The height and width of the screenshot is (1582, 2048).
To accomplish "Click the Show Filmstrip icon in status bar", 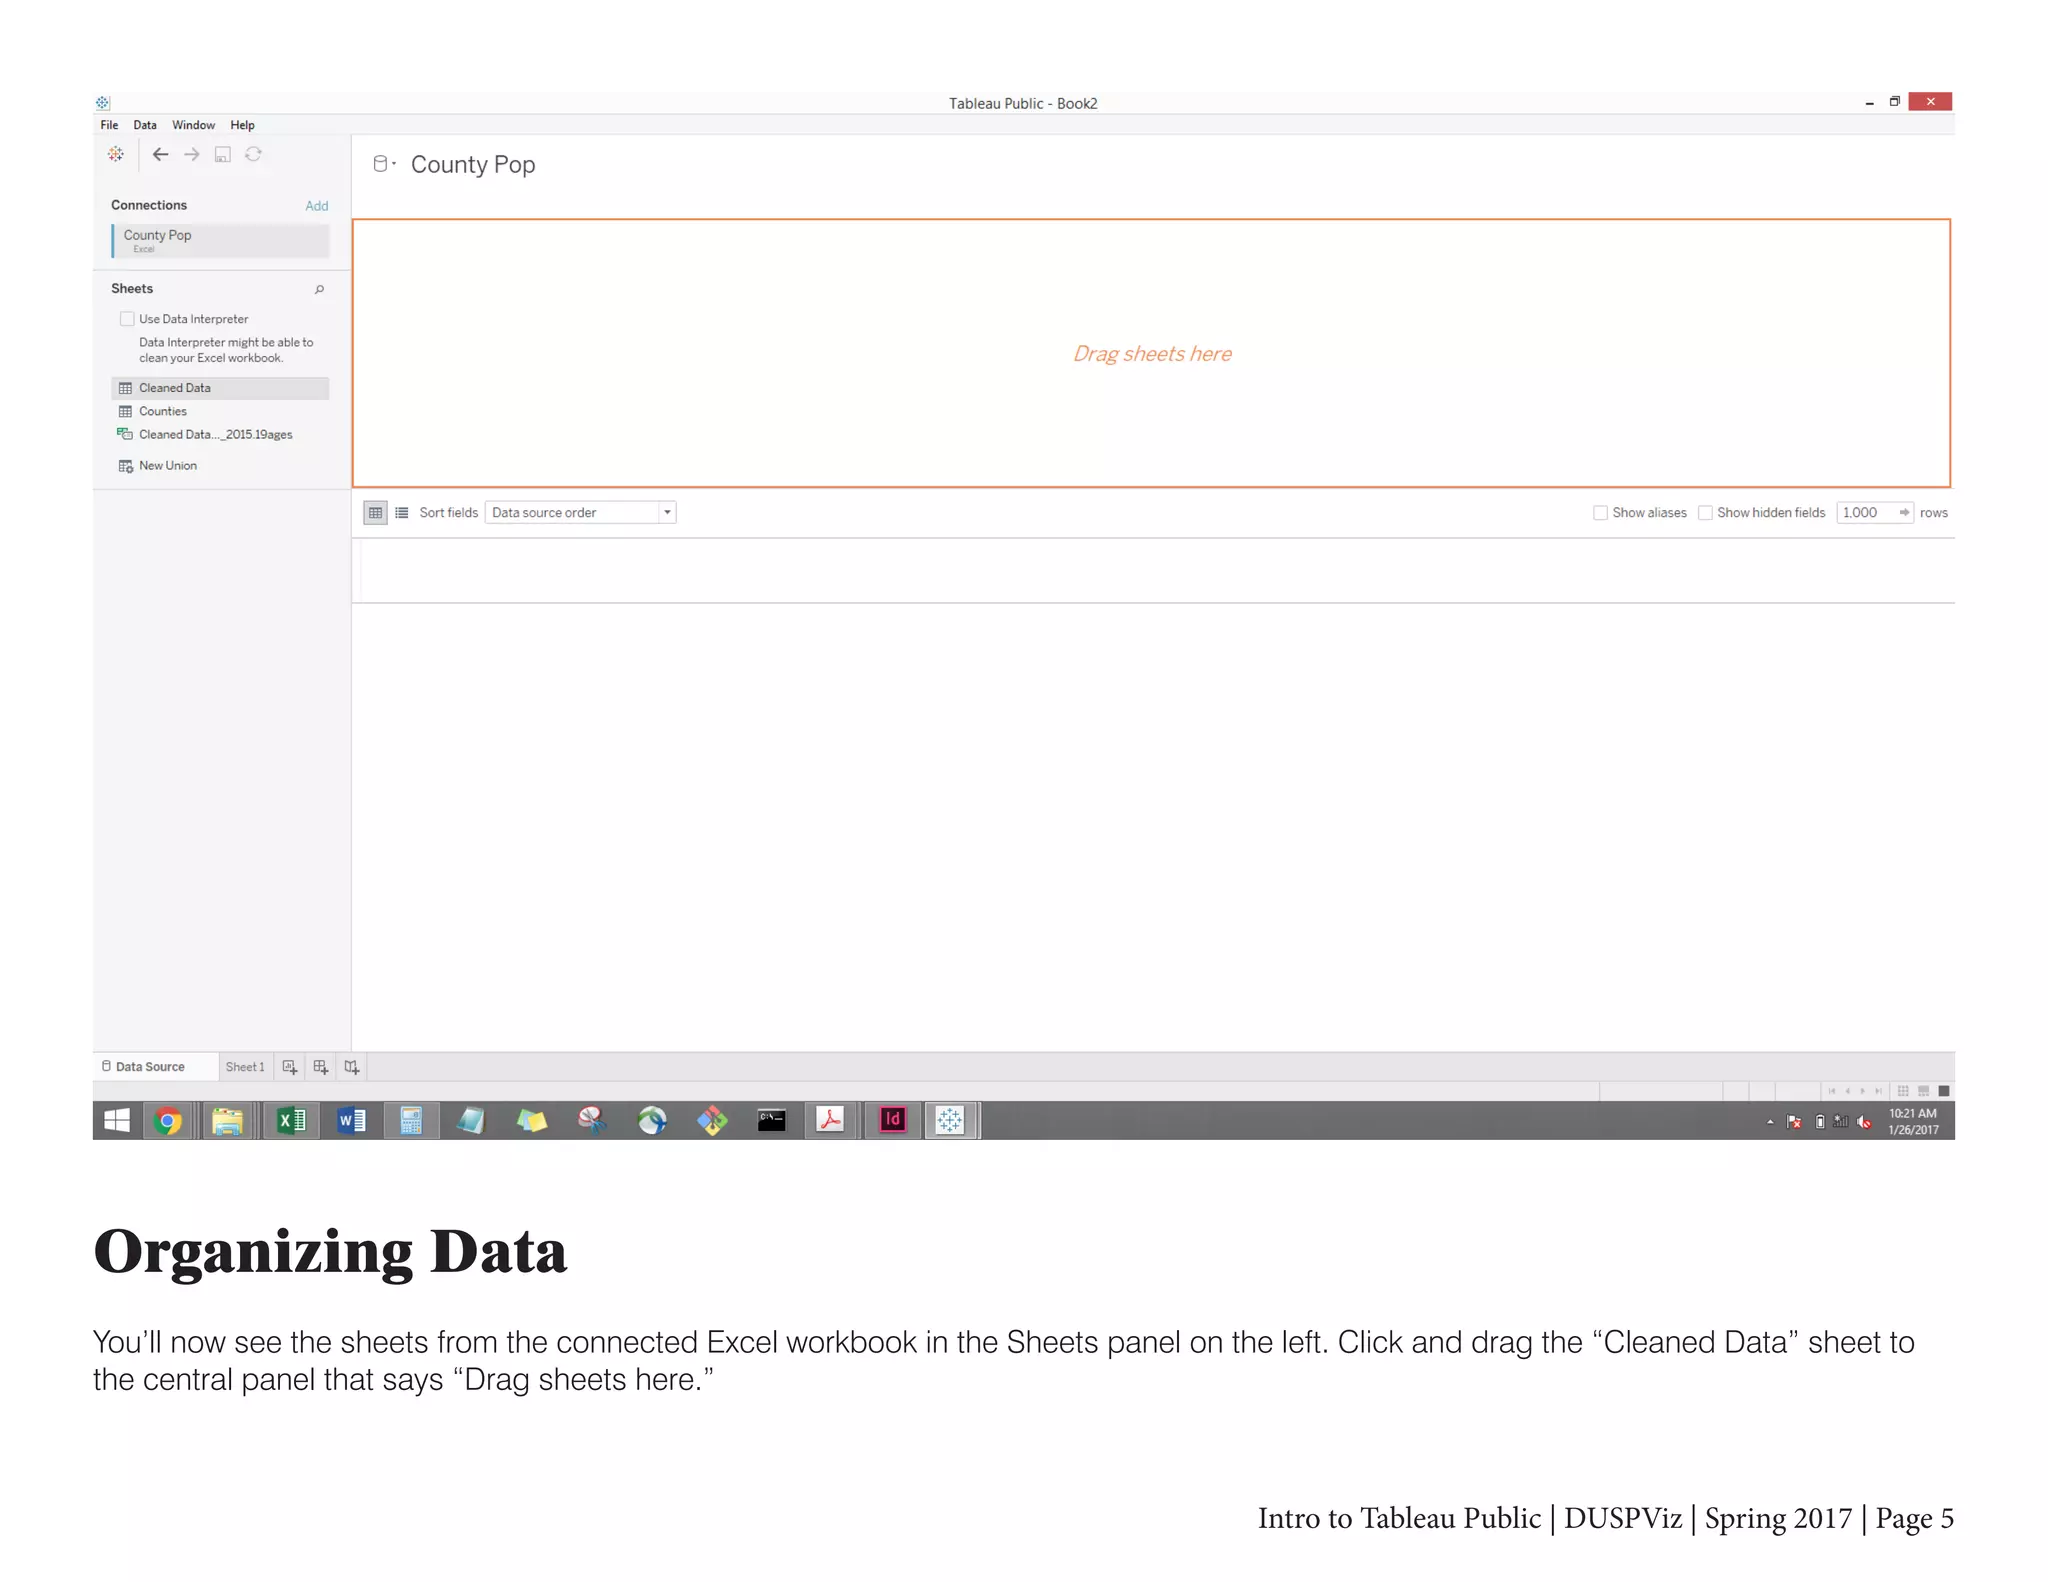I will point(1923,1091).
